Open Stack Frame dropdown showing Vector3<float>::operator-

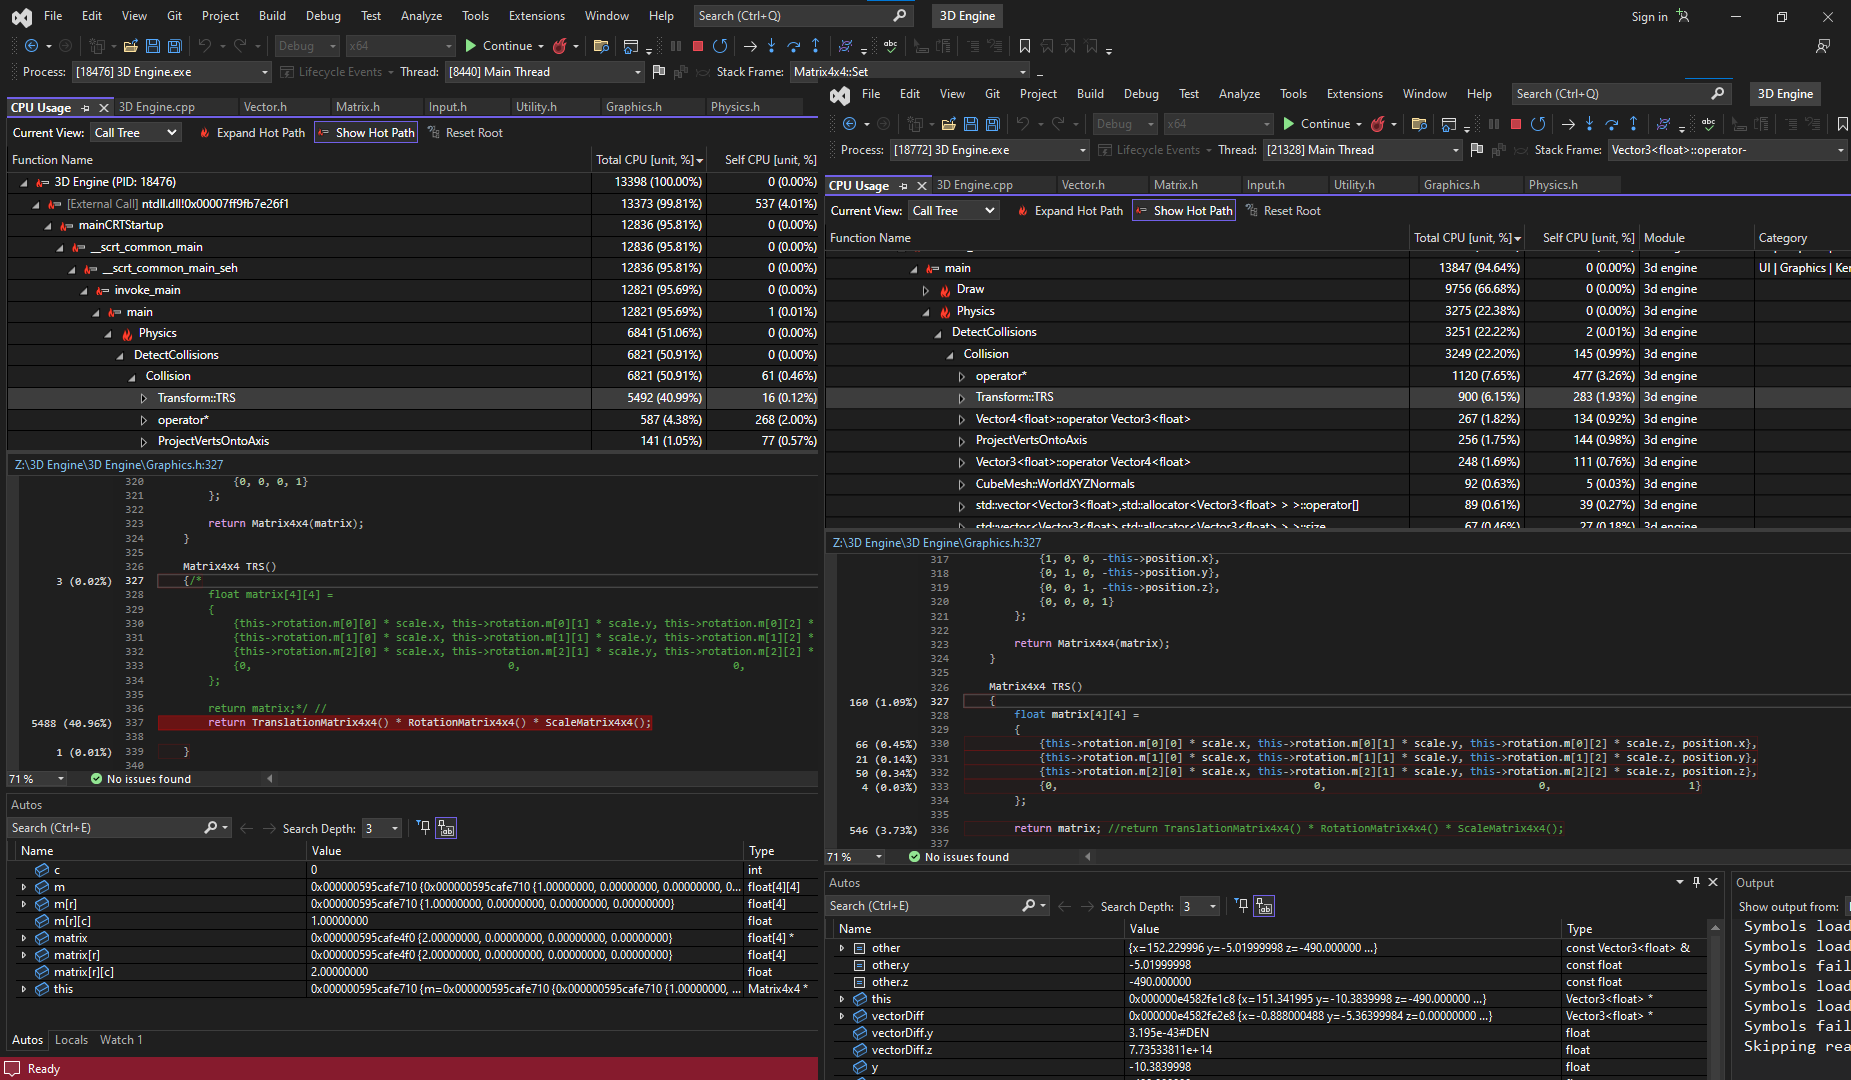(x=1728, y=150)
